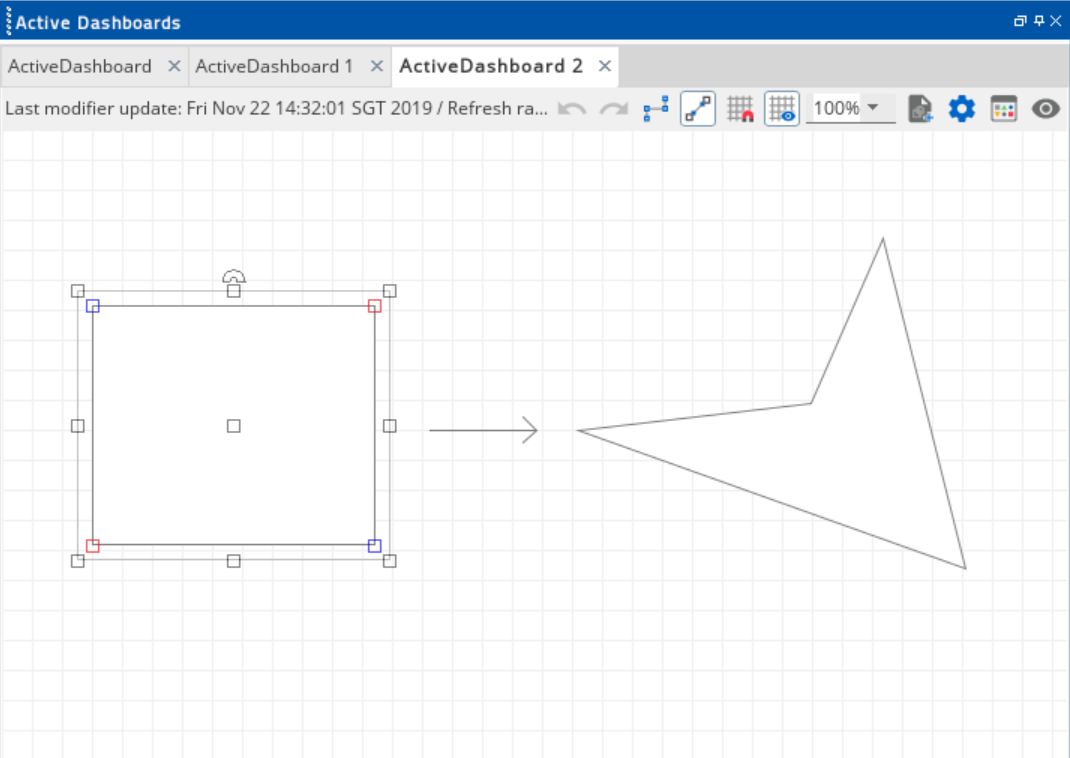The width and height of the screenshot is (1070, 758).
Task: Open the widget palette icon
Action: coord(1004,109)
